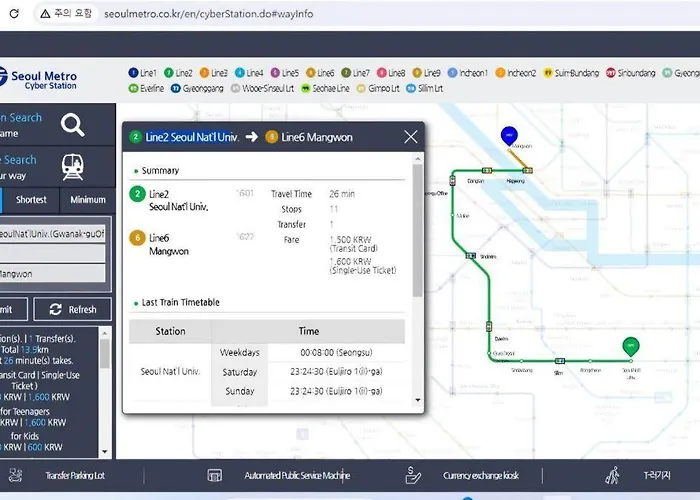The height and width of the screenshot is (500, 700).
Task: Toggle Line4 in the line legend
Action: click(x=249, y=73)
